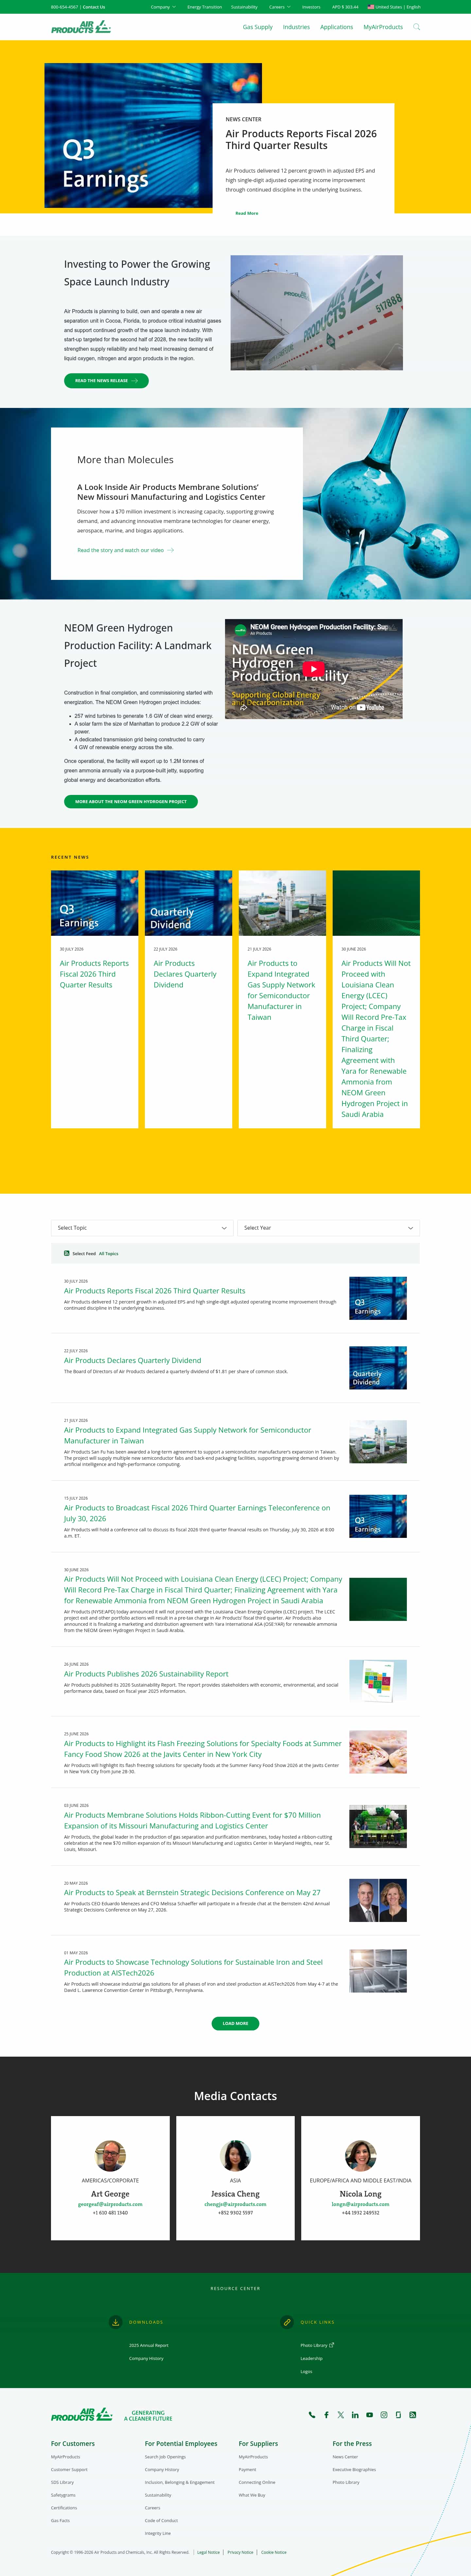Screen dimensions: 471x2576
Task: Open the Industries menu
Action: (296, 27)
